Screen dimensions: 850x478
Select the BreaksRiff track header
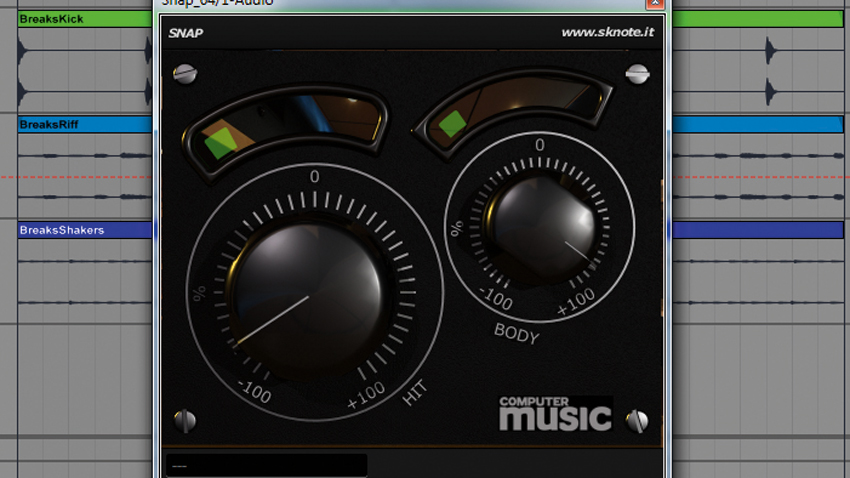pyautogui.click(x=85, y=125)
